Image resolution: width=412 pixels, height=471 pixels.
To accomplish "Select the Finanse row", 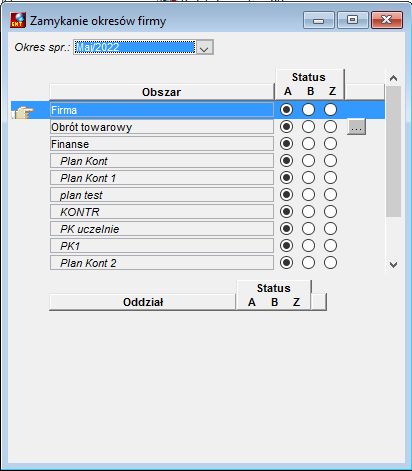I will coord(162,144).
